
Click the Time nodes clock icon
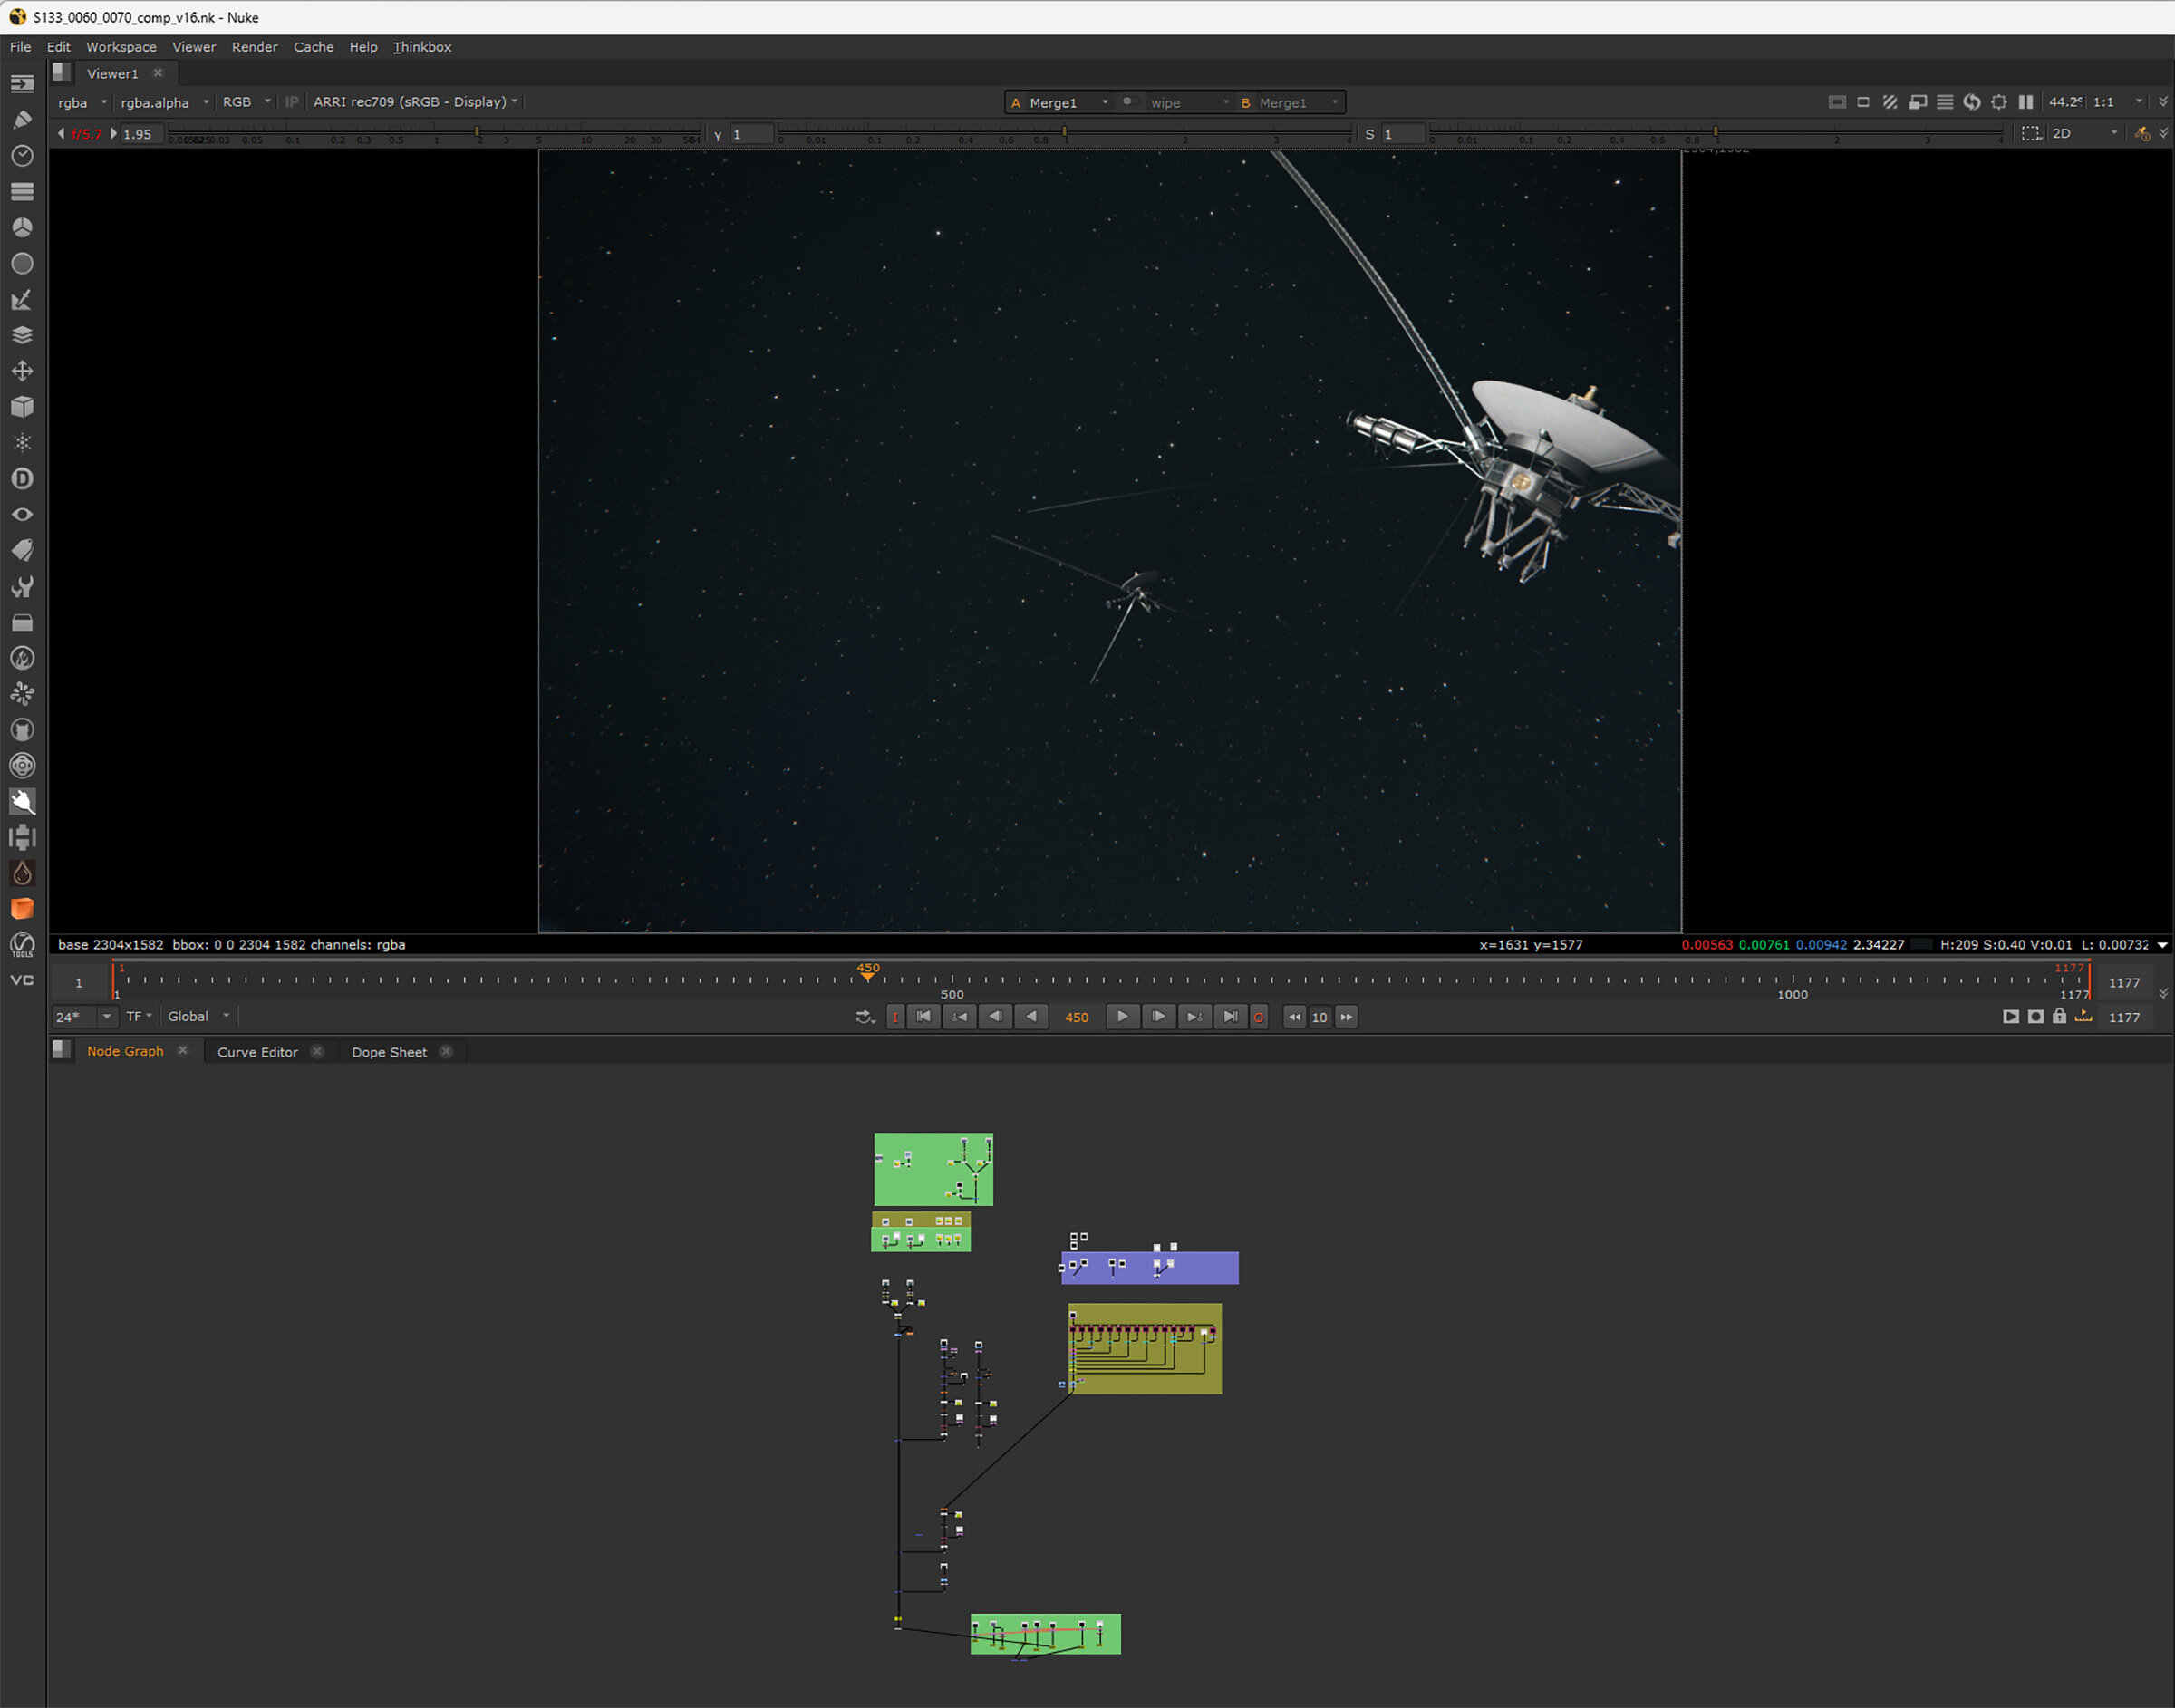pyautogui.click(x=22, y=156)
